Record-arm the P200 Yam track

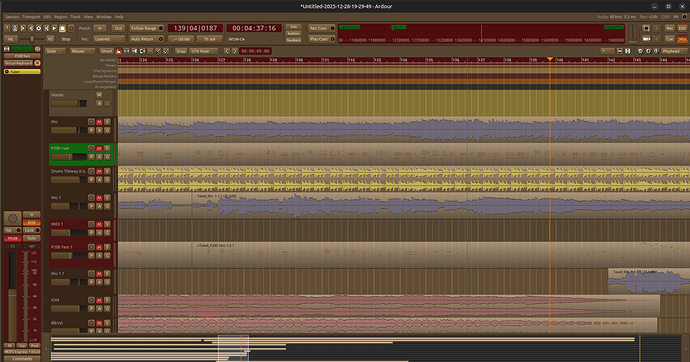91,148
